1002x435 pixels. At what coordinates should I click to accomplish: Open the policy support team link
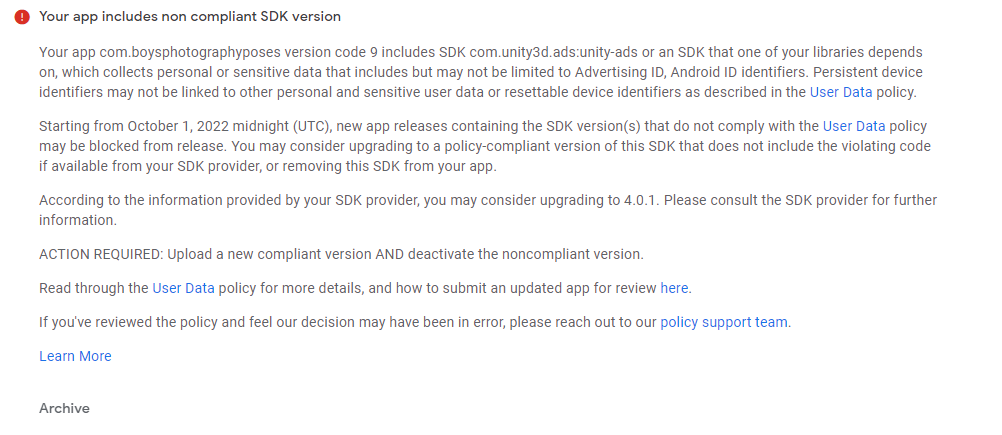(x=724, y=322)
